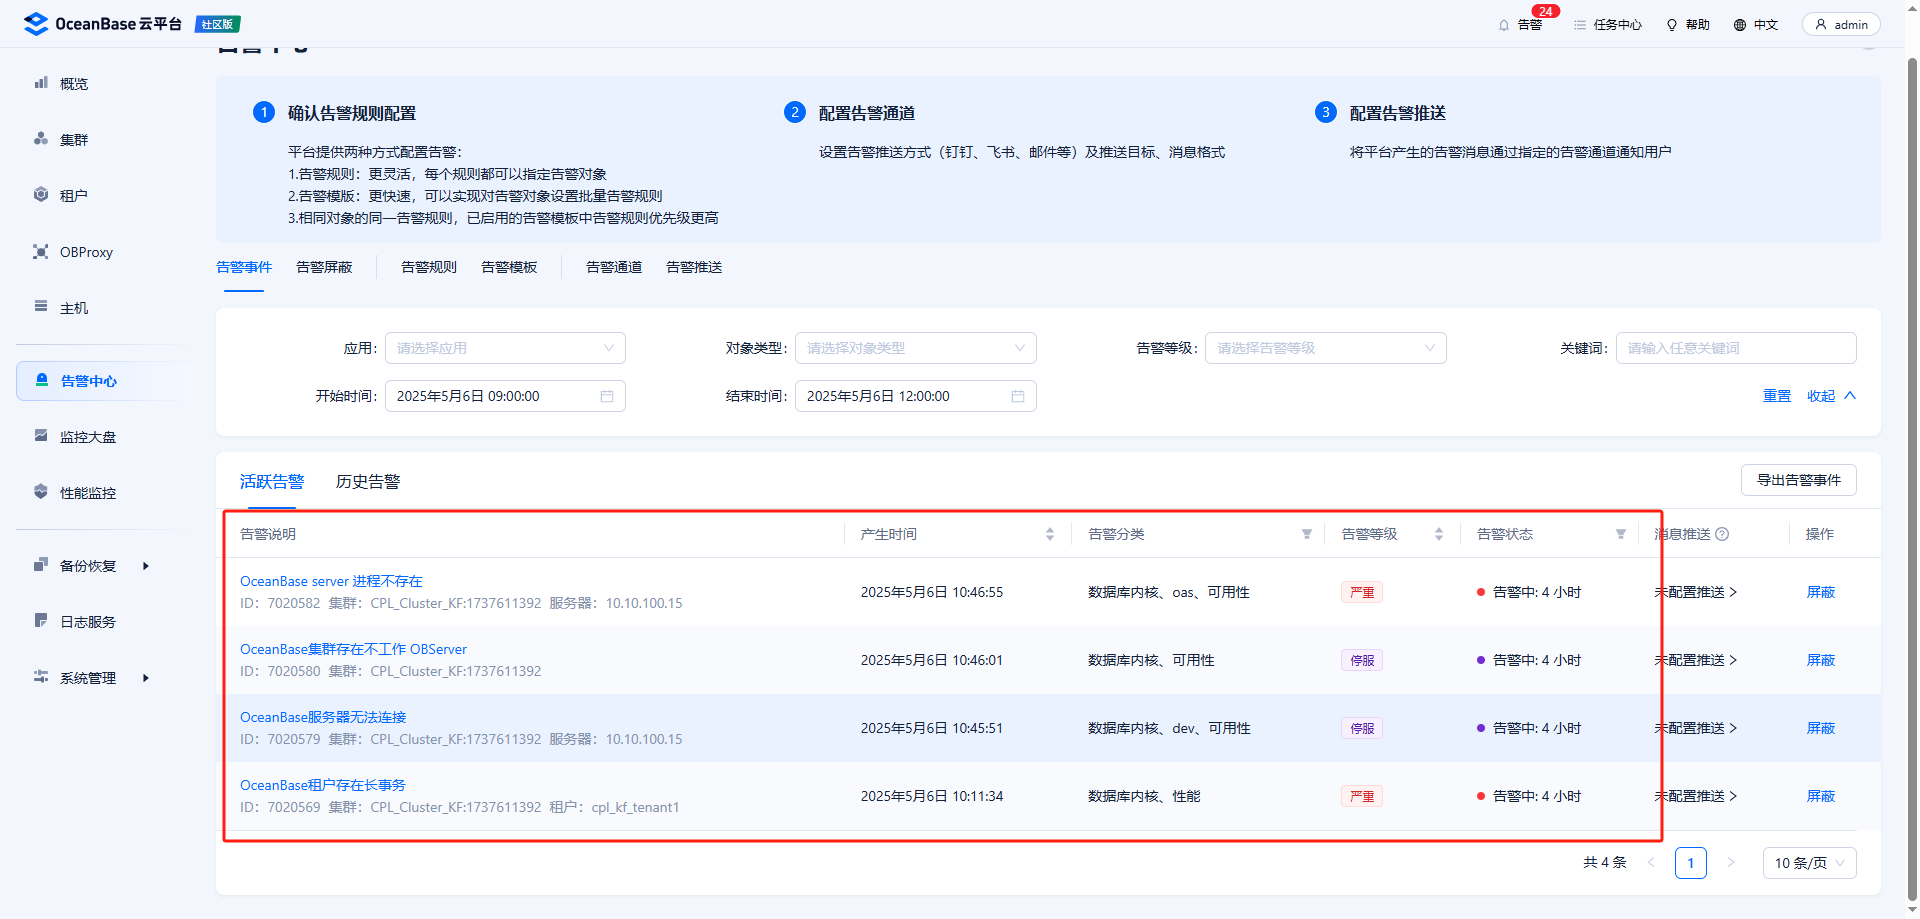Open calendar icon of 开始时间
This screenshot has height=919, width=1920.
click(x=607, y=396)
